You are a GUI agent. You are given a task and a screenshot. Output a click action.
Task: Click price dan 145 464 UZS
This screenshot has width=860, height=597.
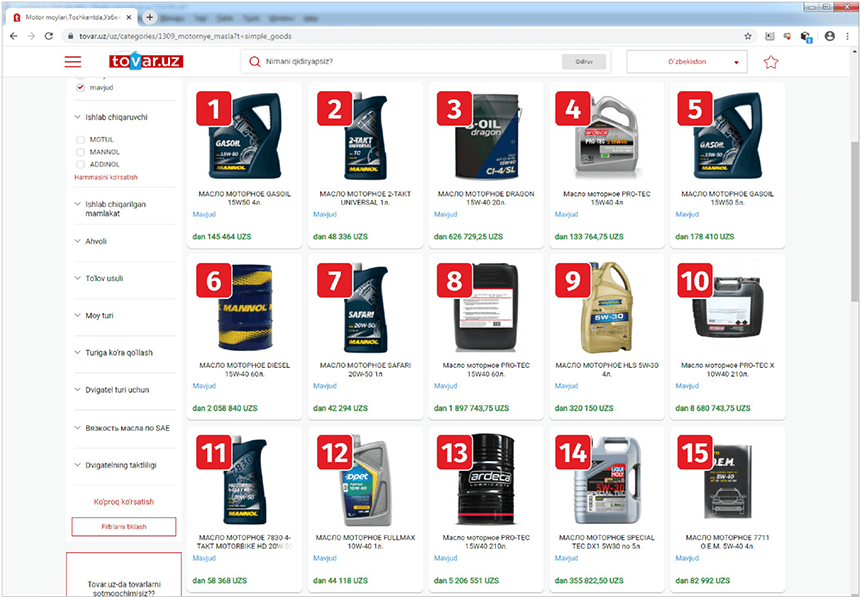click(x=222, y=236)
